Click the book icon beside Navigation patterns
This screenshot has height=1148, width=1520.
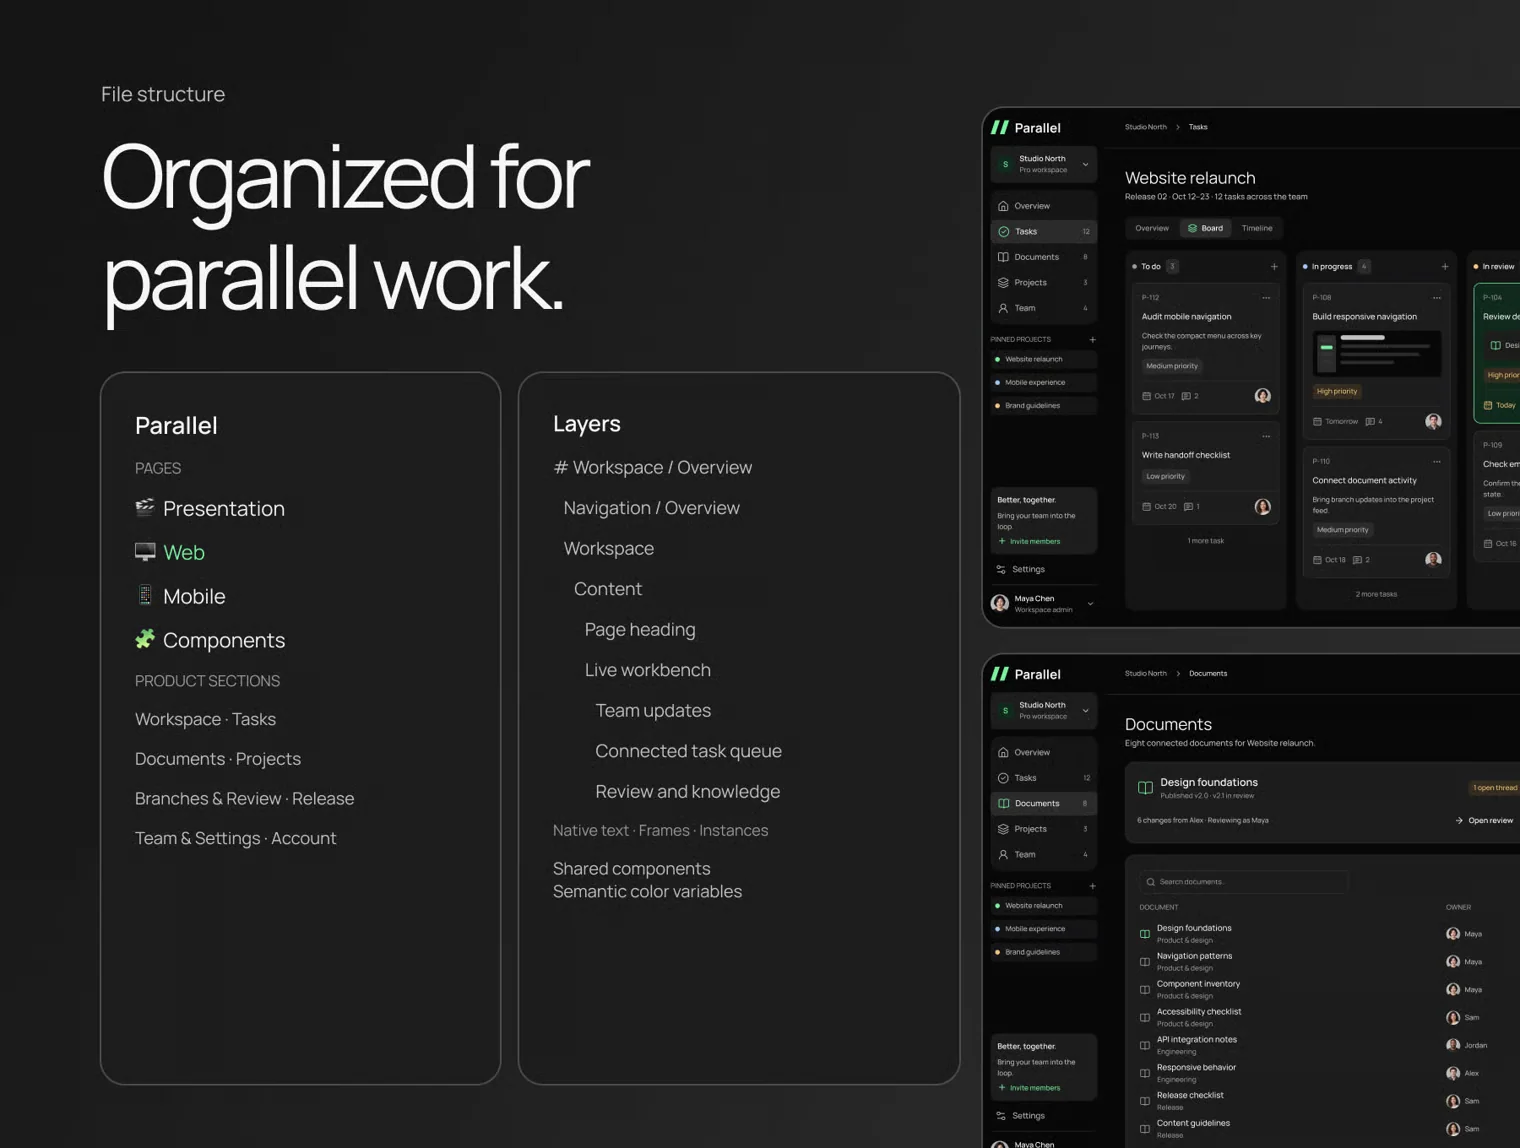click(1145, 962)
